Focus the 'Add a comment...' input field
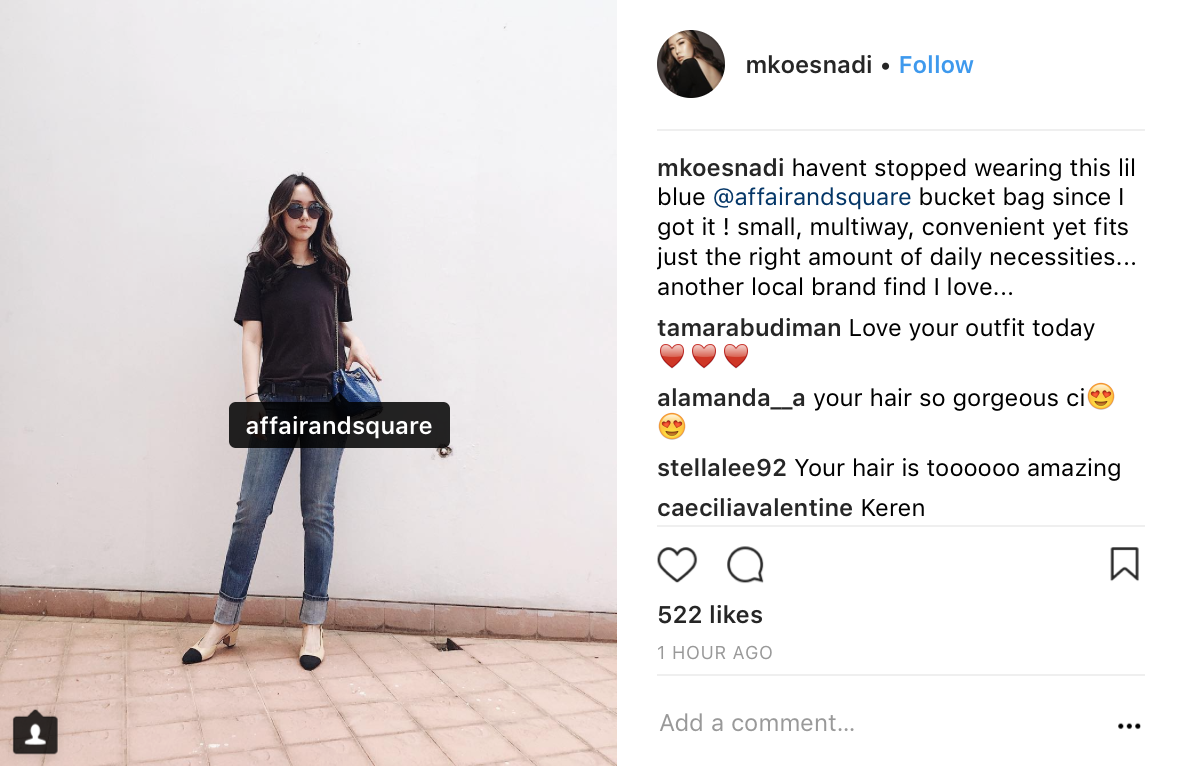This screenshot has height=766, width=1182. pyautogui.click(x=882, y=723)
